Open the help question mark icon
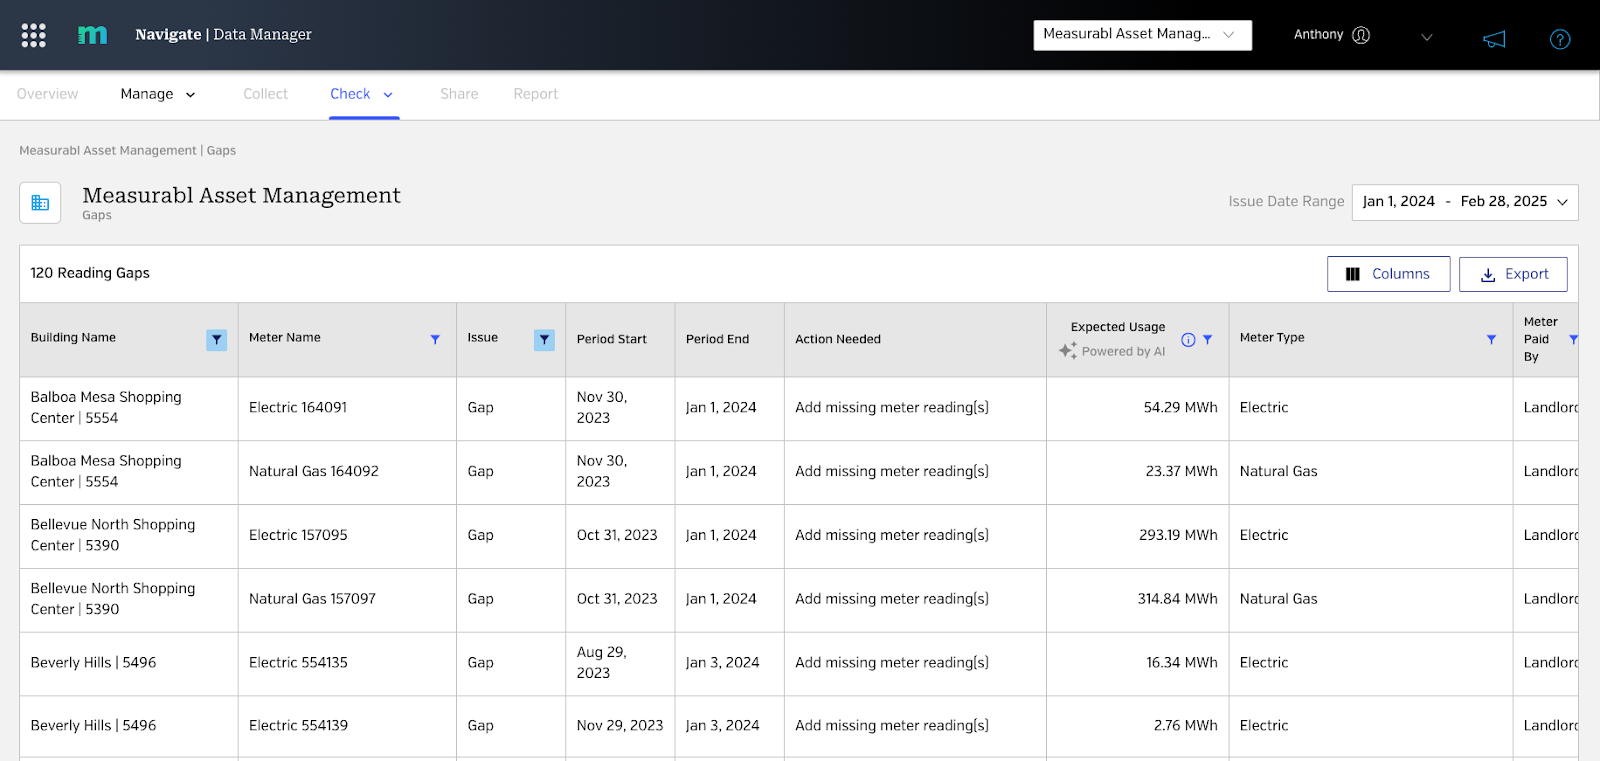The width and height of the screenshot is (1600, 761). tap(1560, 39)
